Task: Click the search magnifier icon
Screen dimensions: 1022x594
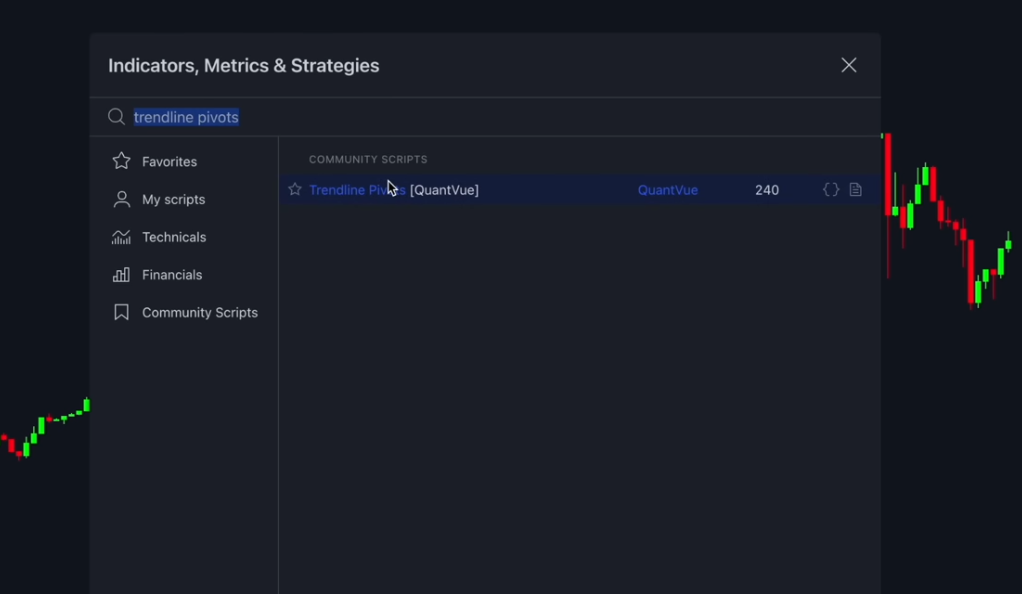Action: point(116,117)
